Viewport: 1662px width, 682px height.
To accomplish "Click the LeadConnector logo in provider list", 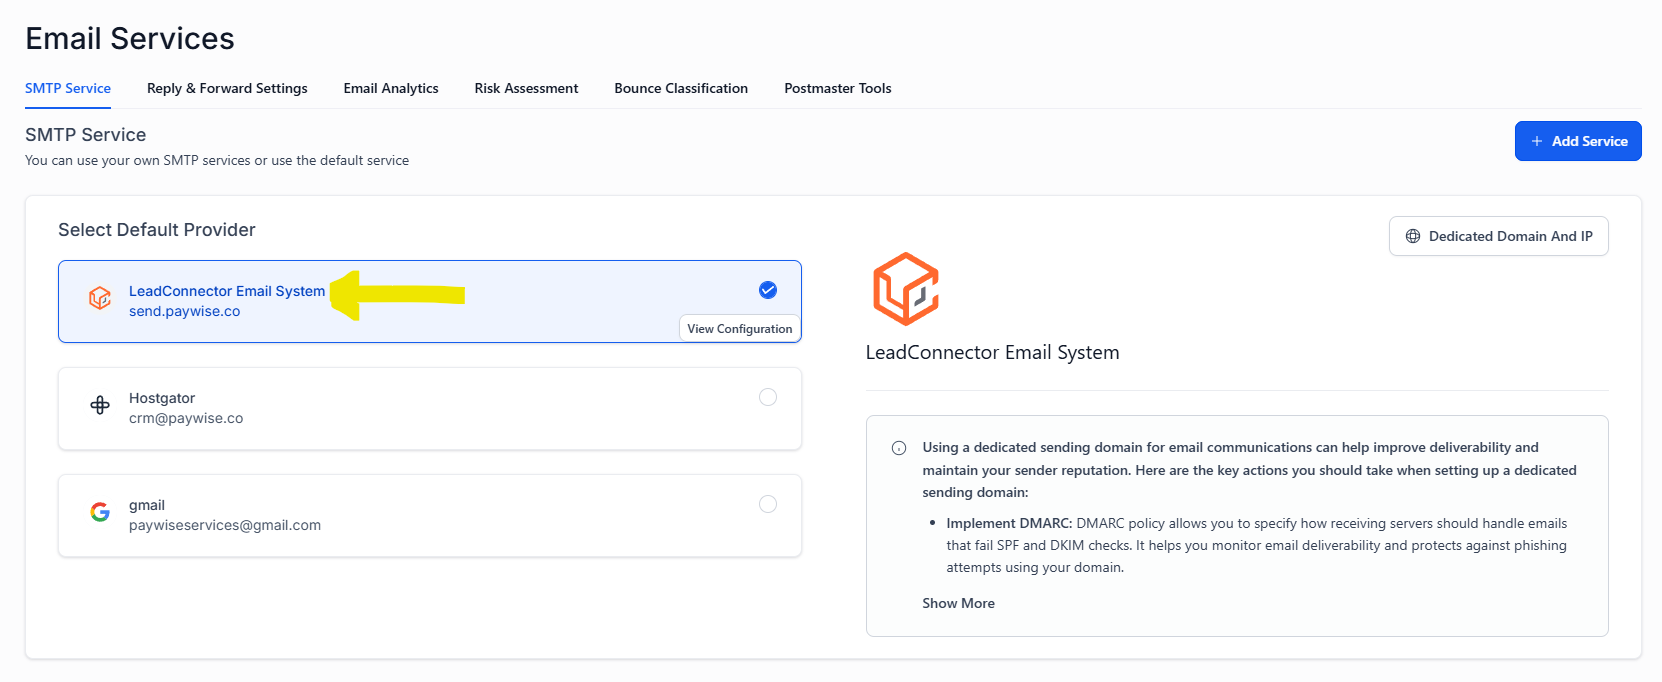I will point(100,298).
